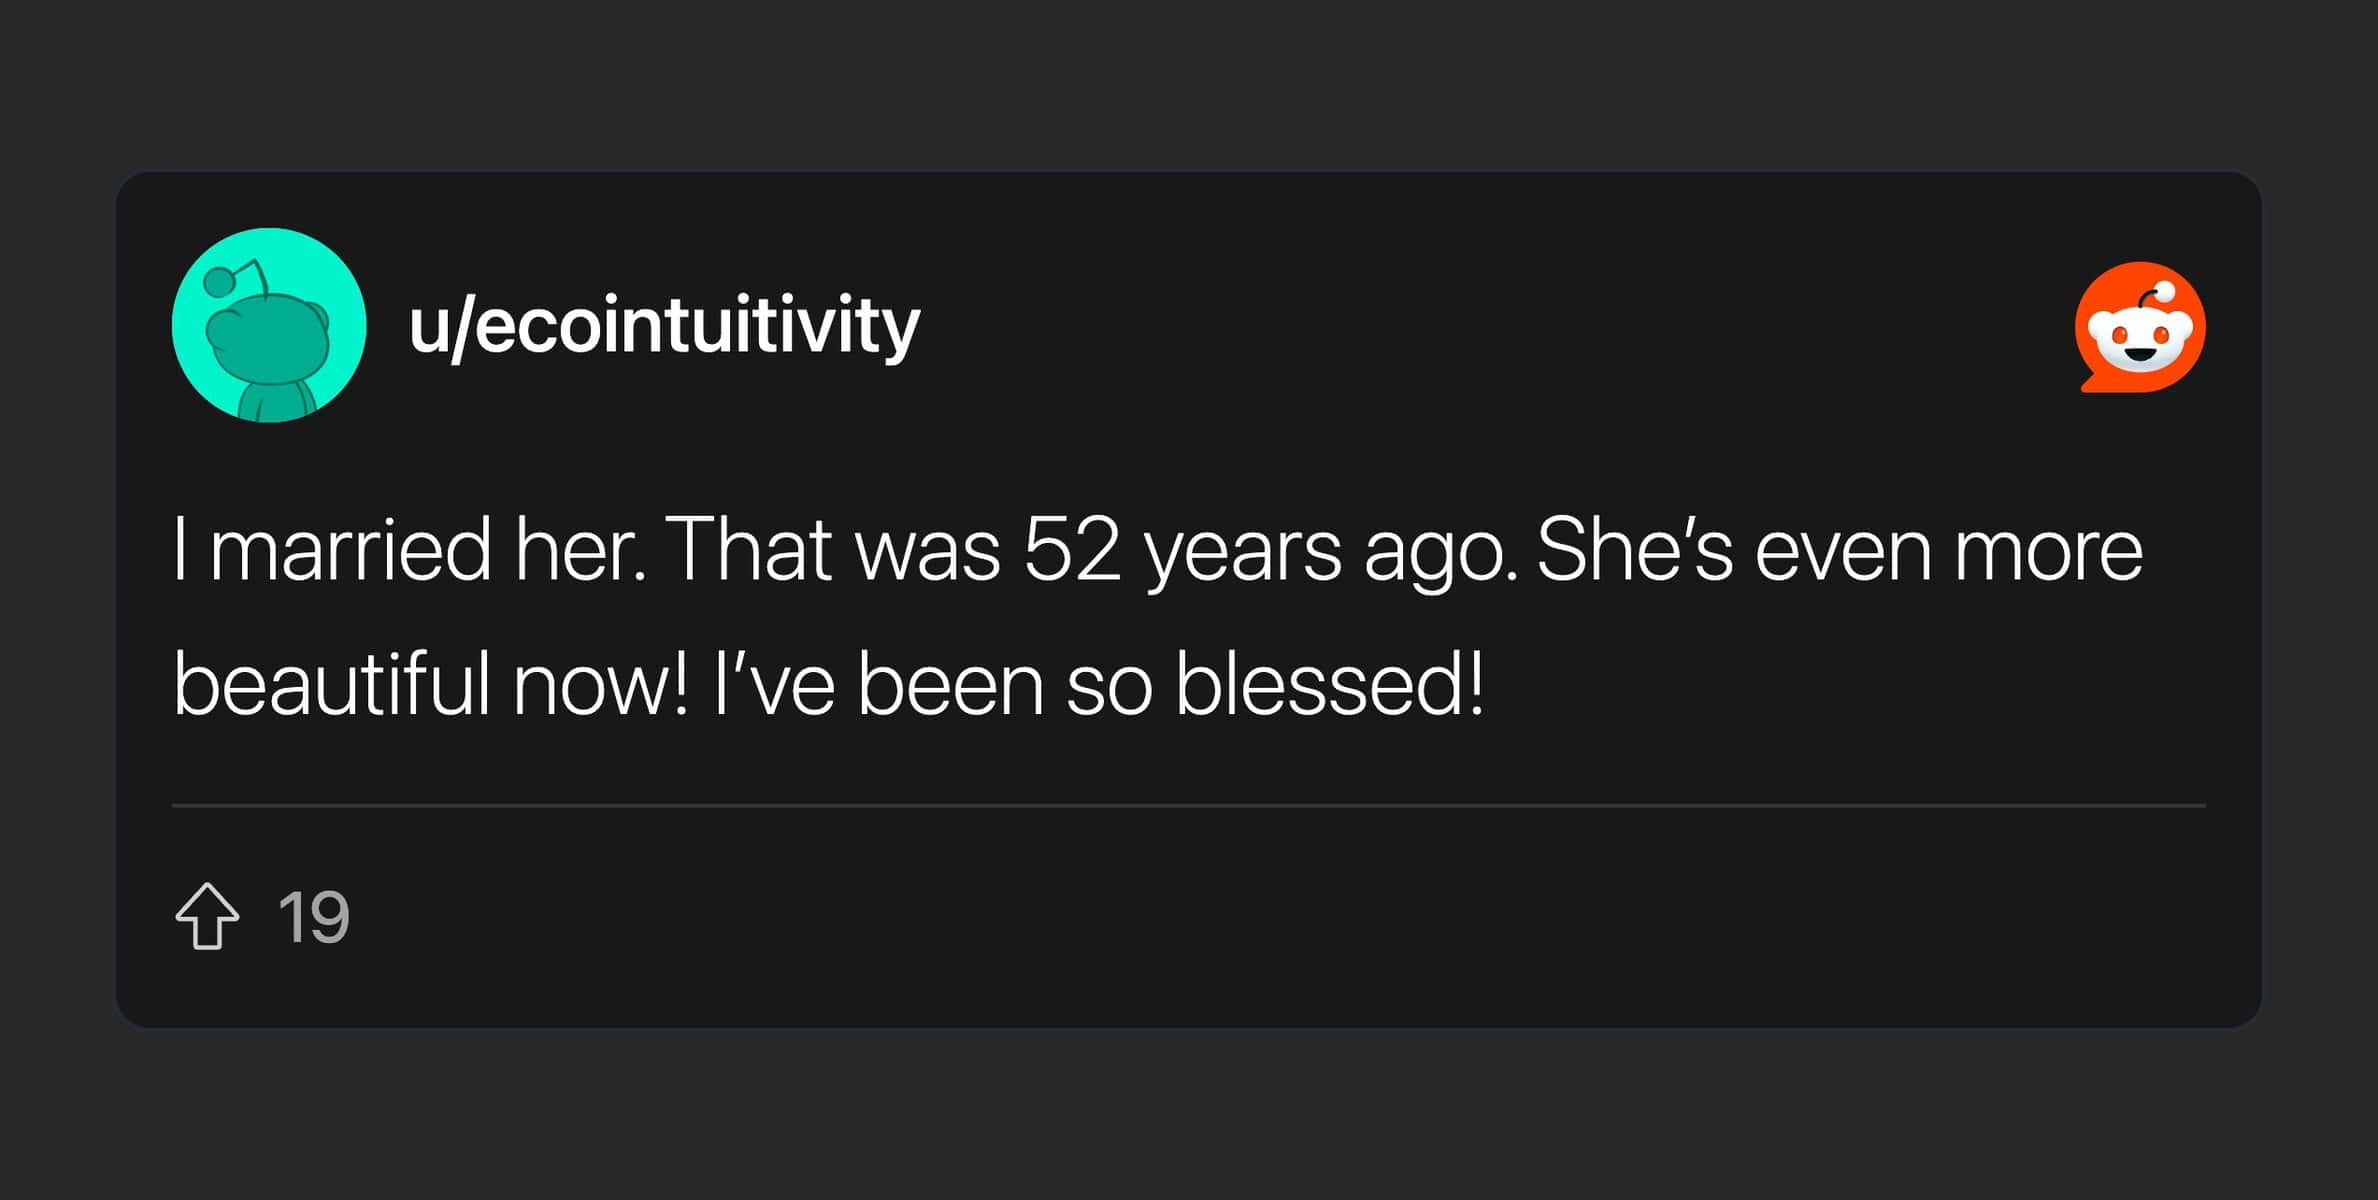Click the word "married" in the comment
Image resolution: width=2378 pixels, height=1200 pixels.
[x=351, y=550]
